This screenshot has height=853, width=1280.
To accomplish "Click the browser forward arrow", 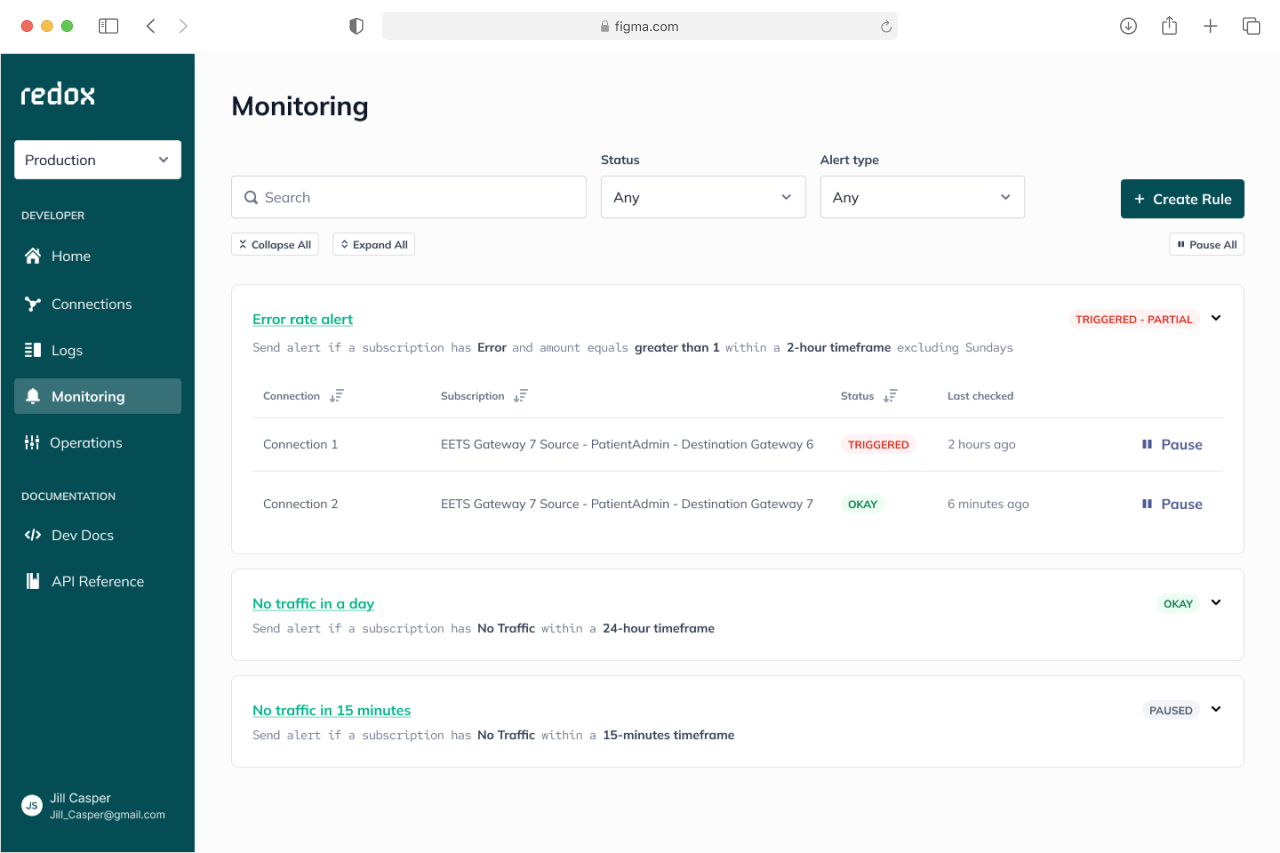I will tap(183, 26).
